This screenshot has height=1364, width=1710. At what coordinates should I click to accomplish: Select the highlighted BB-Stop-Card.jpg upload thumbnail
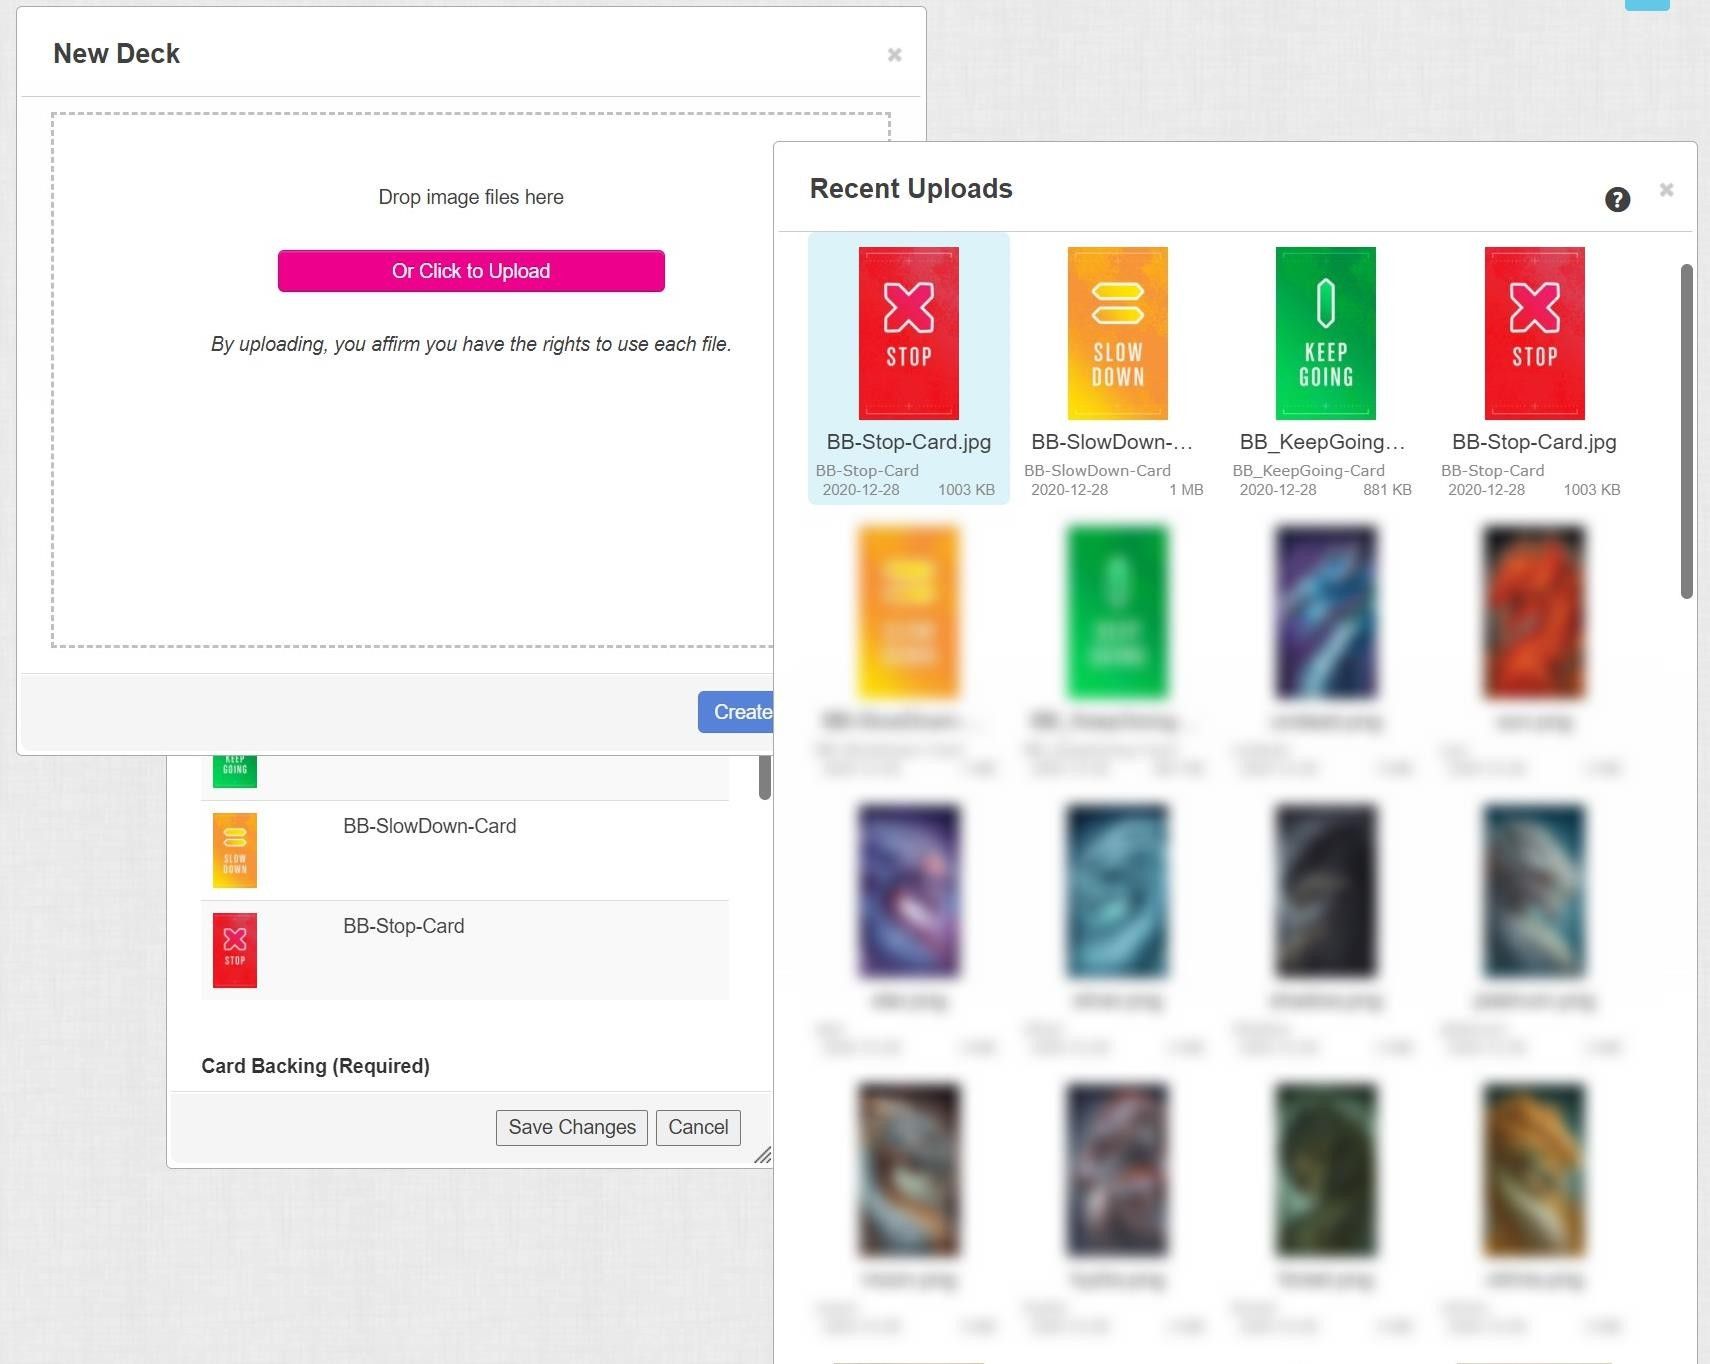(x=908, y=334)
